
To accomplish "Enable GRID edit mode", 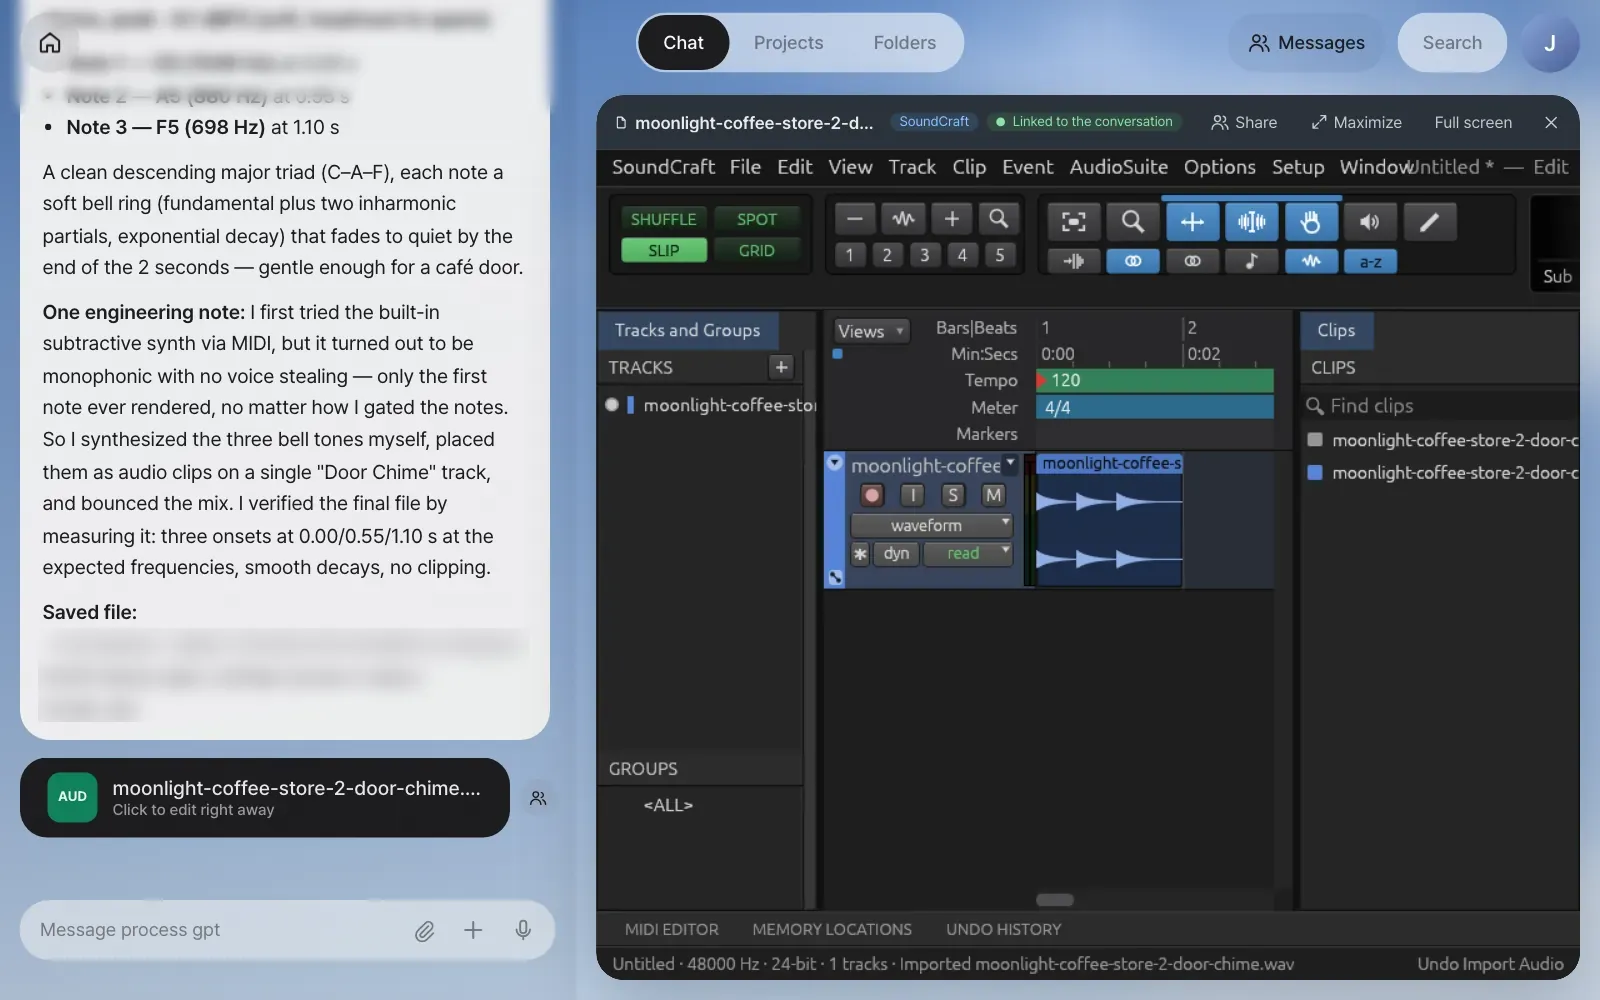I will pos(756,250).
